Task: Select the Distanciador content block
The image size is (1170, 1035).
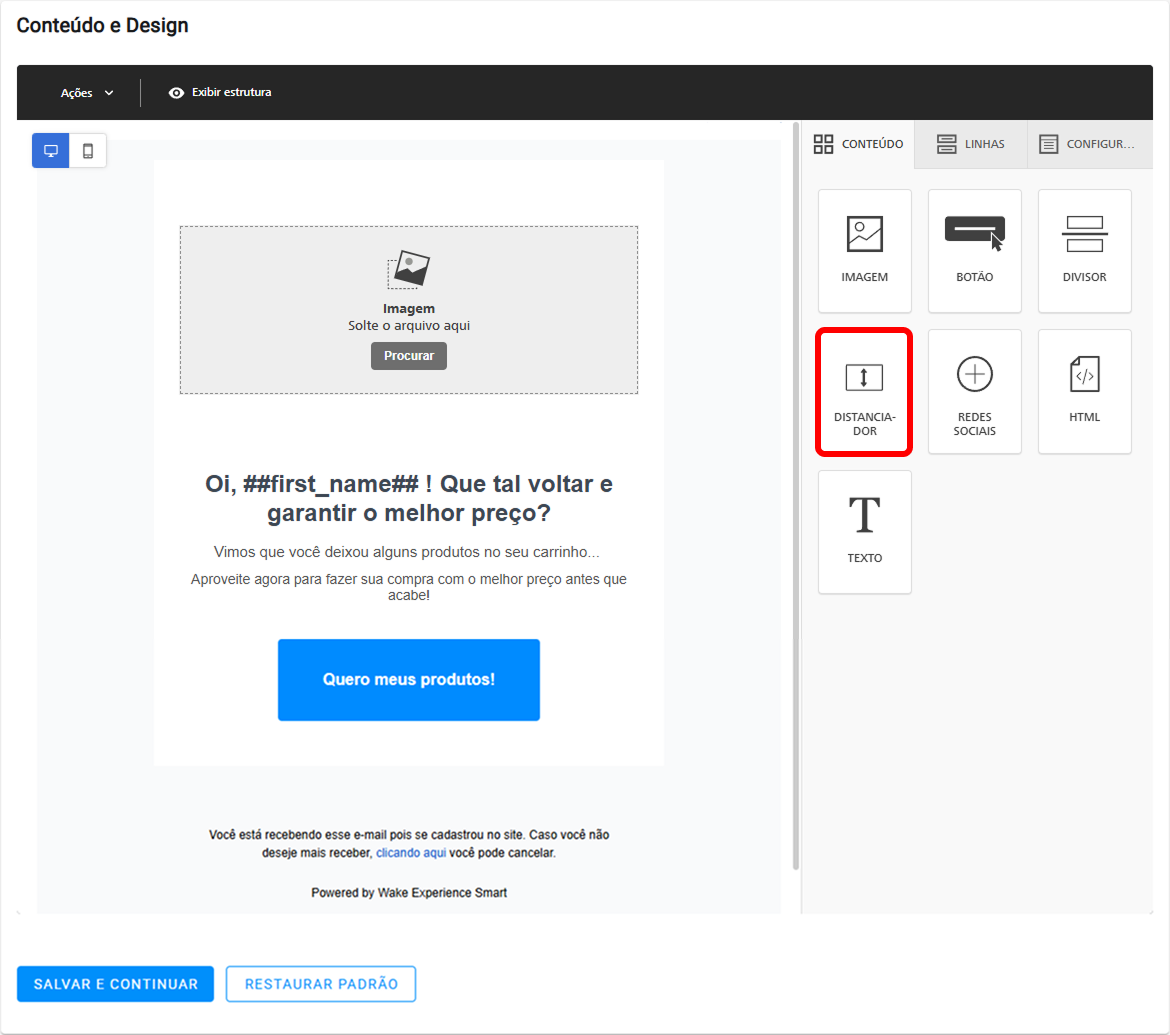Action: pos(864,392)
